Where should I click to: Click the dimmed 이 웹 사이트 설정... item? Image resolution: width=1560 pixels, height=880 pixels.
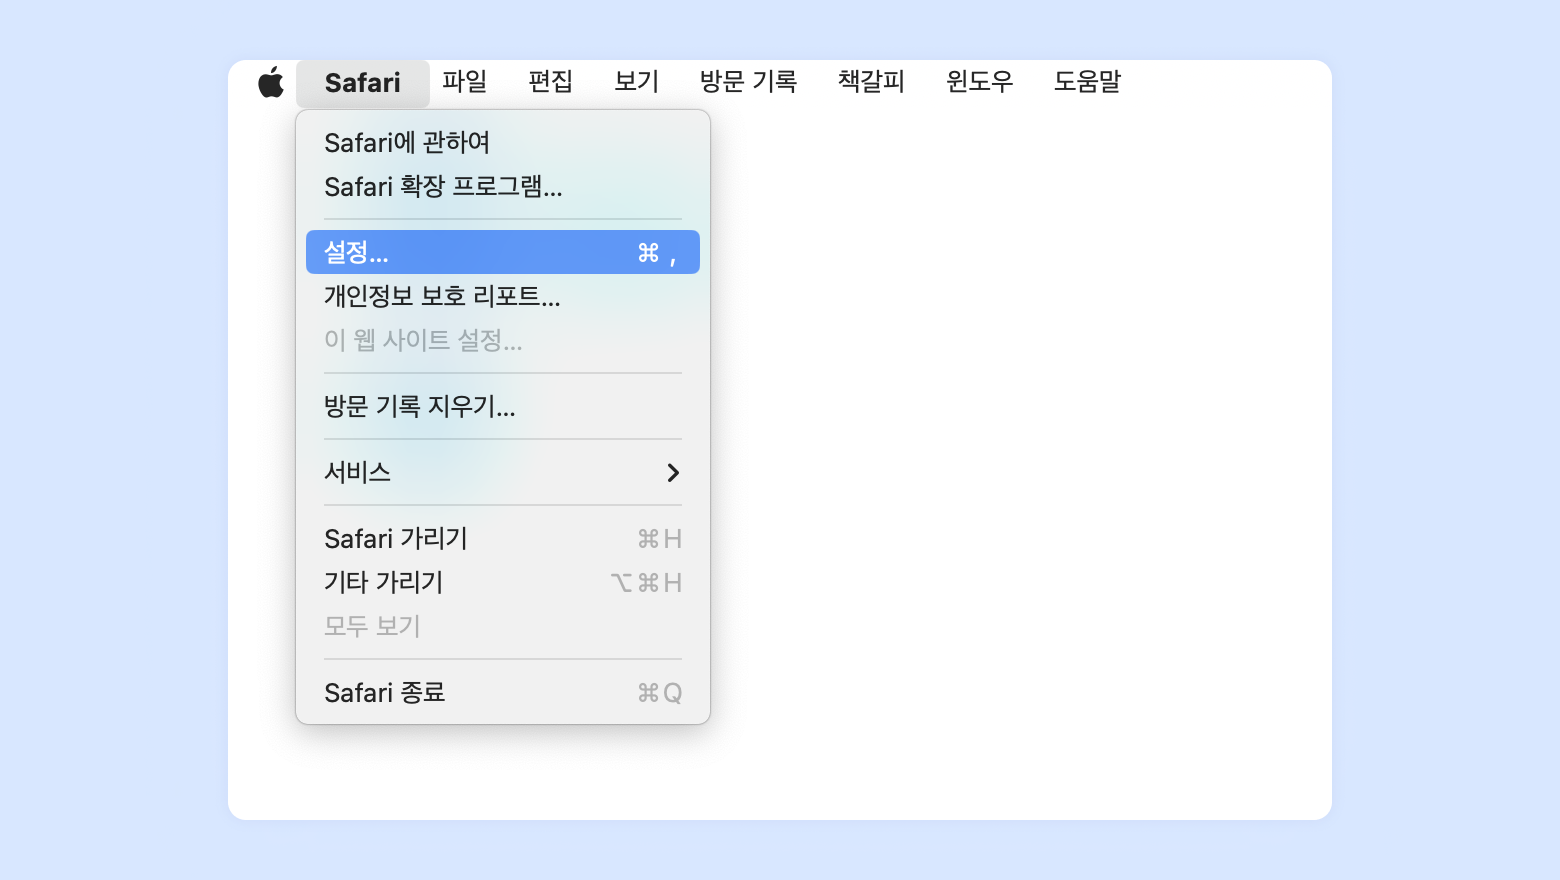click(503, 340)
